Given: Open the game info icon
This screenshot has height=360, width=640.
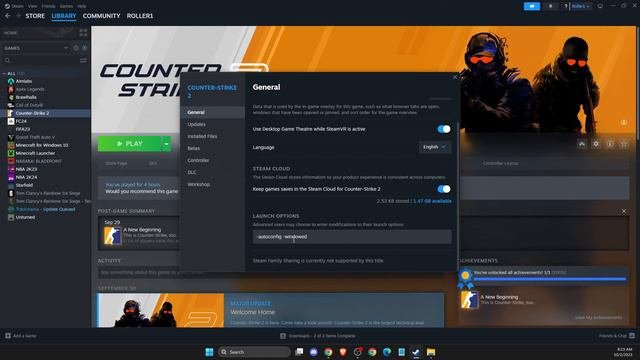Looking at the screenshot, I should point(610,144).
